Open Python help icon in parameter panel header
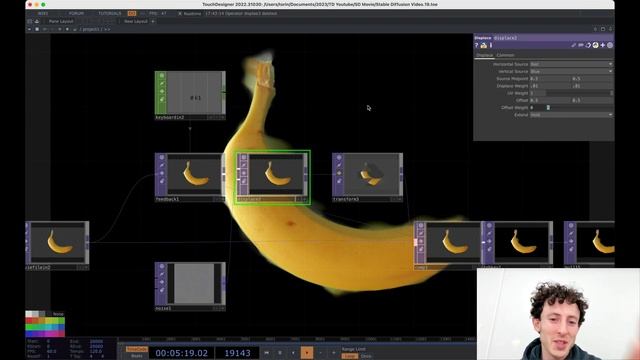The image size is (640, 360). tap(484, 45)
